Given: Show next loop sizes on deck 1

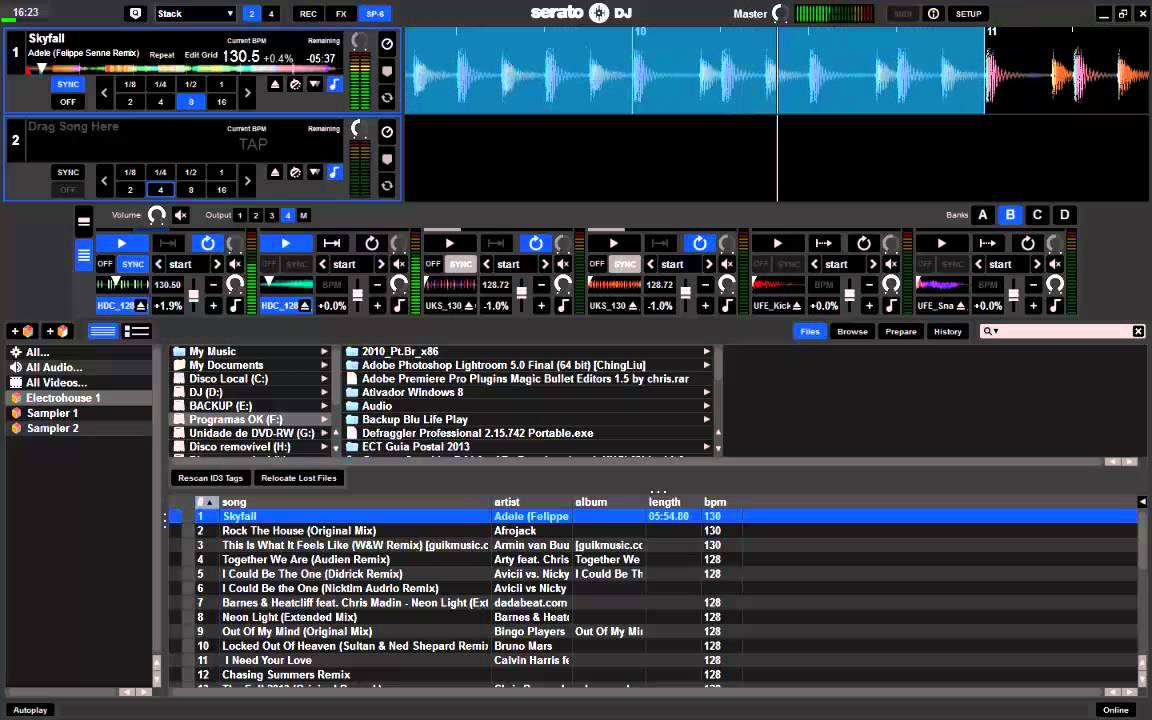Looking at the screenshot, I should [248, 93].
